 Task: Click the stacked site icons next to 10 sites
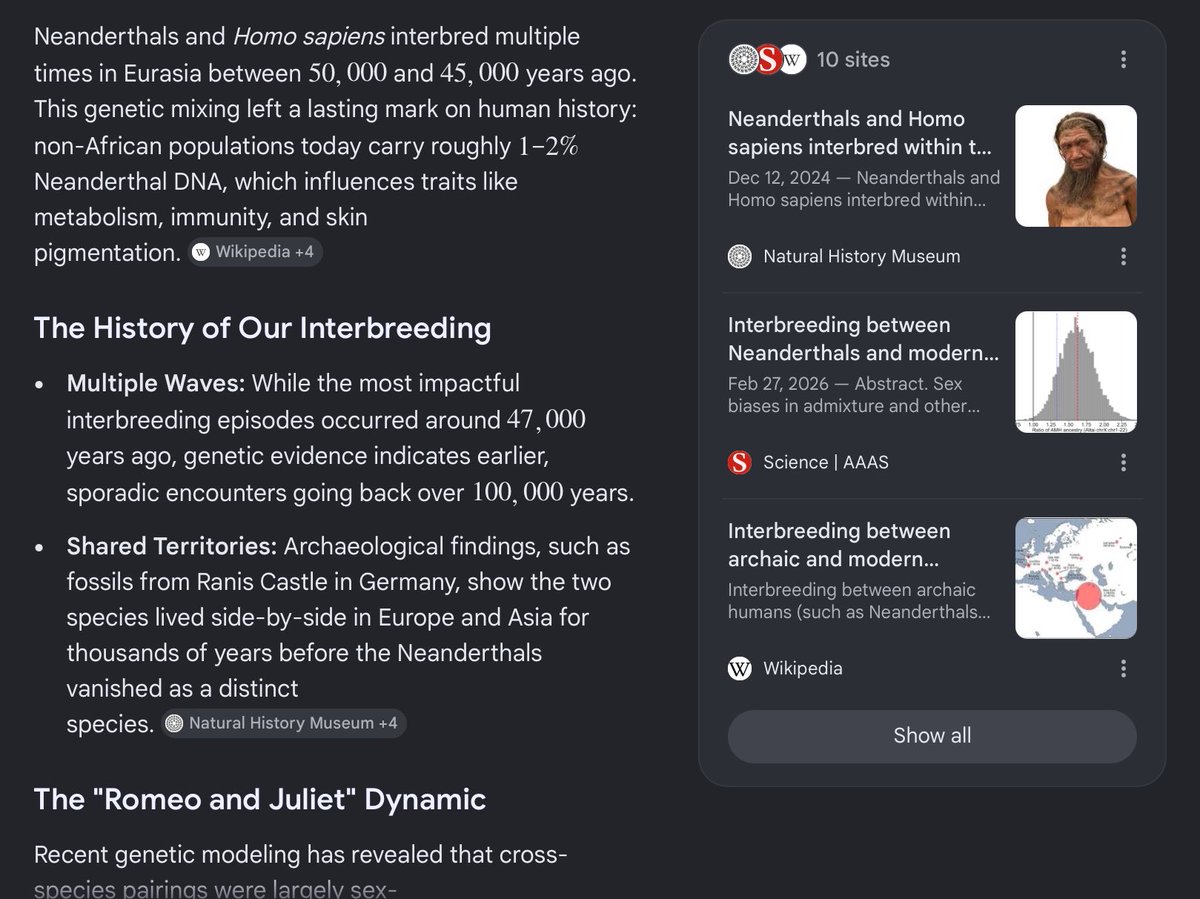point(767,59)
